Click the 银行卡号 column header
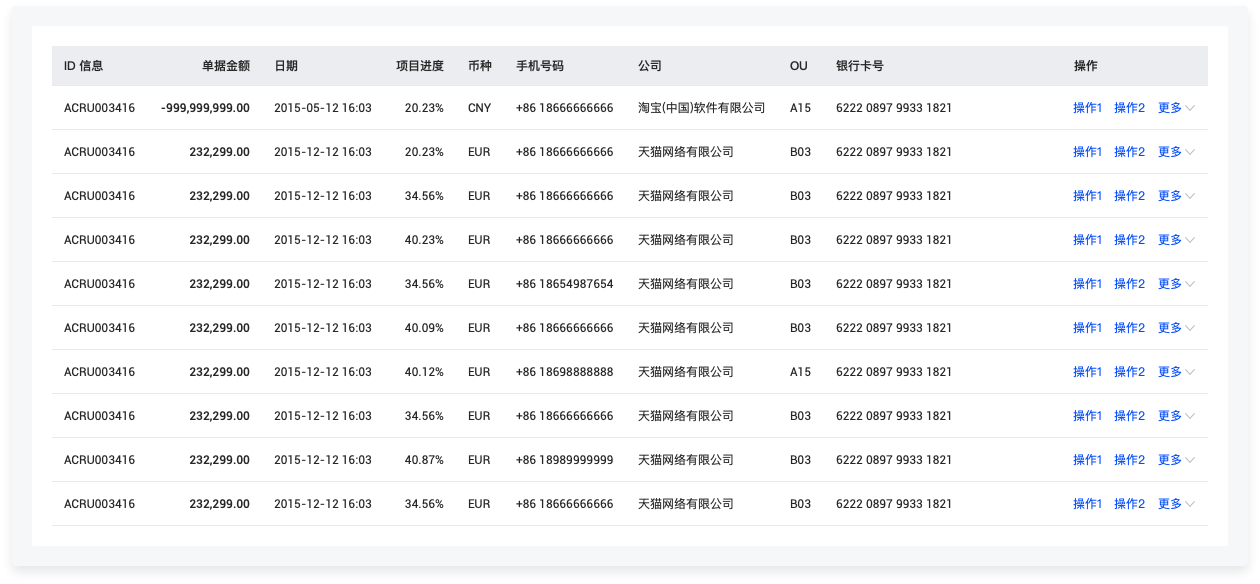Screen dimensions: 1260x584 click(860, 66)
